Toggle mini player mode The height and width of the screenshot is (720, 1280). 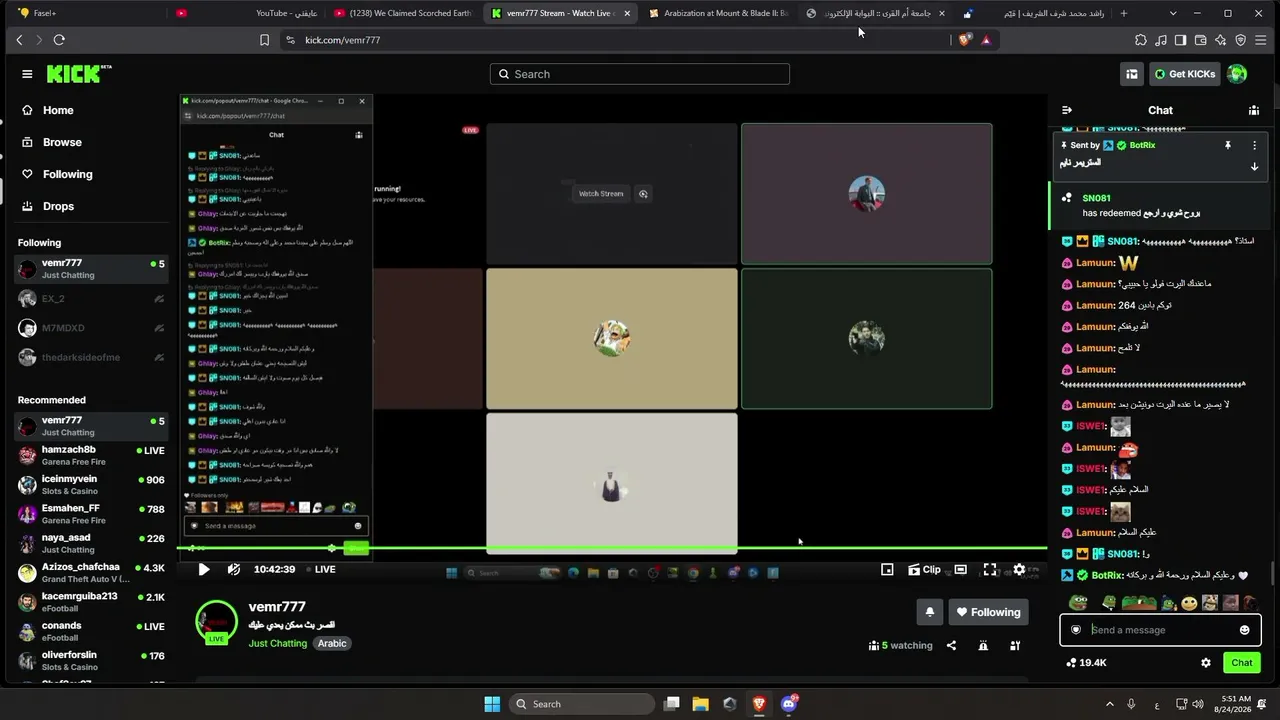tap(887, 569)
